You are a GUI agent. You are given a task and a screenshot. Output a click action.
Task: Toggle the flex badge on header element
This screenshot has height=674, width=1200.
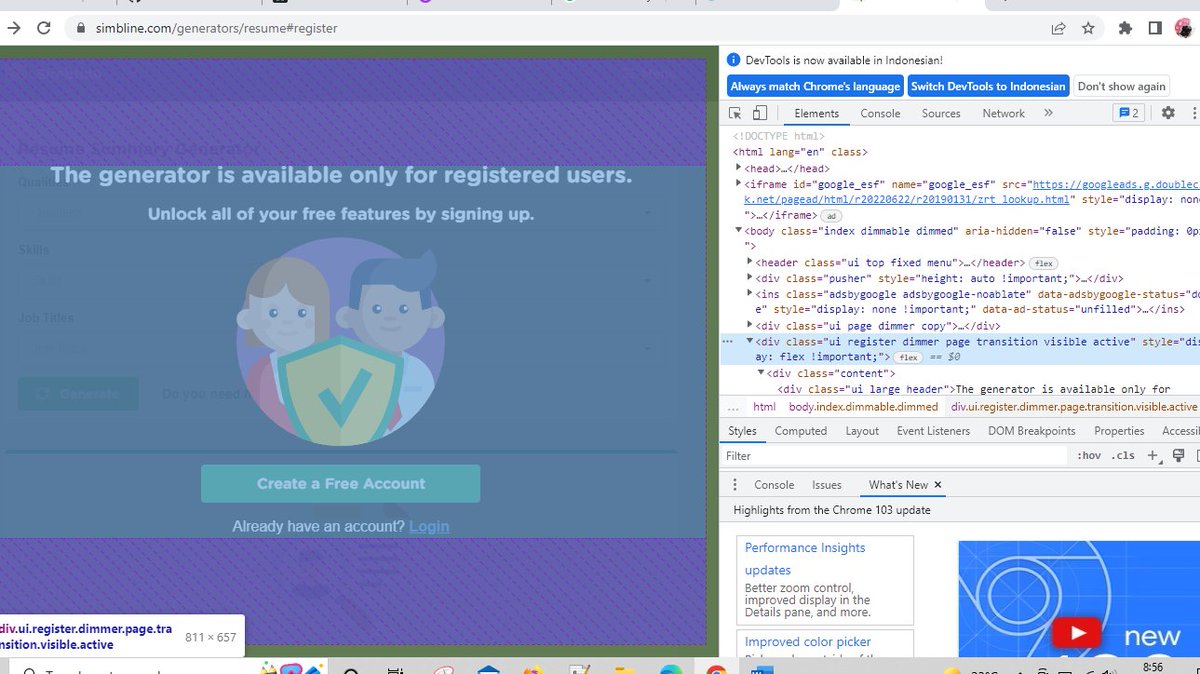coord(1043,263)
